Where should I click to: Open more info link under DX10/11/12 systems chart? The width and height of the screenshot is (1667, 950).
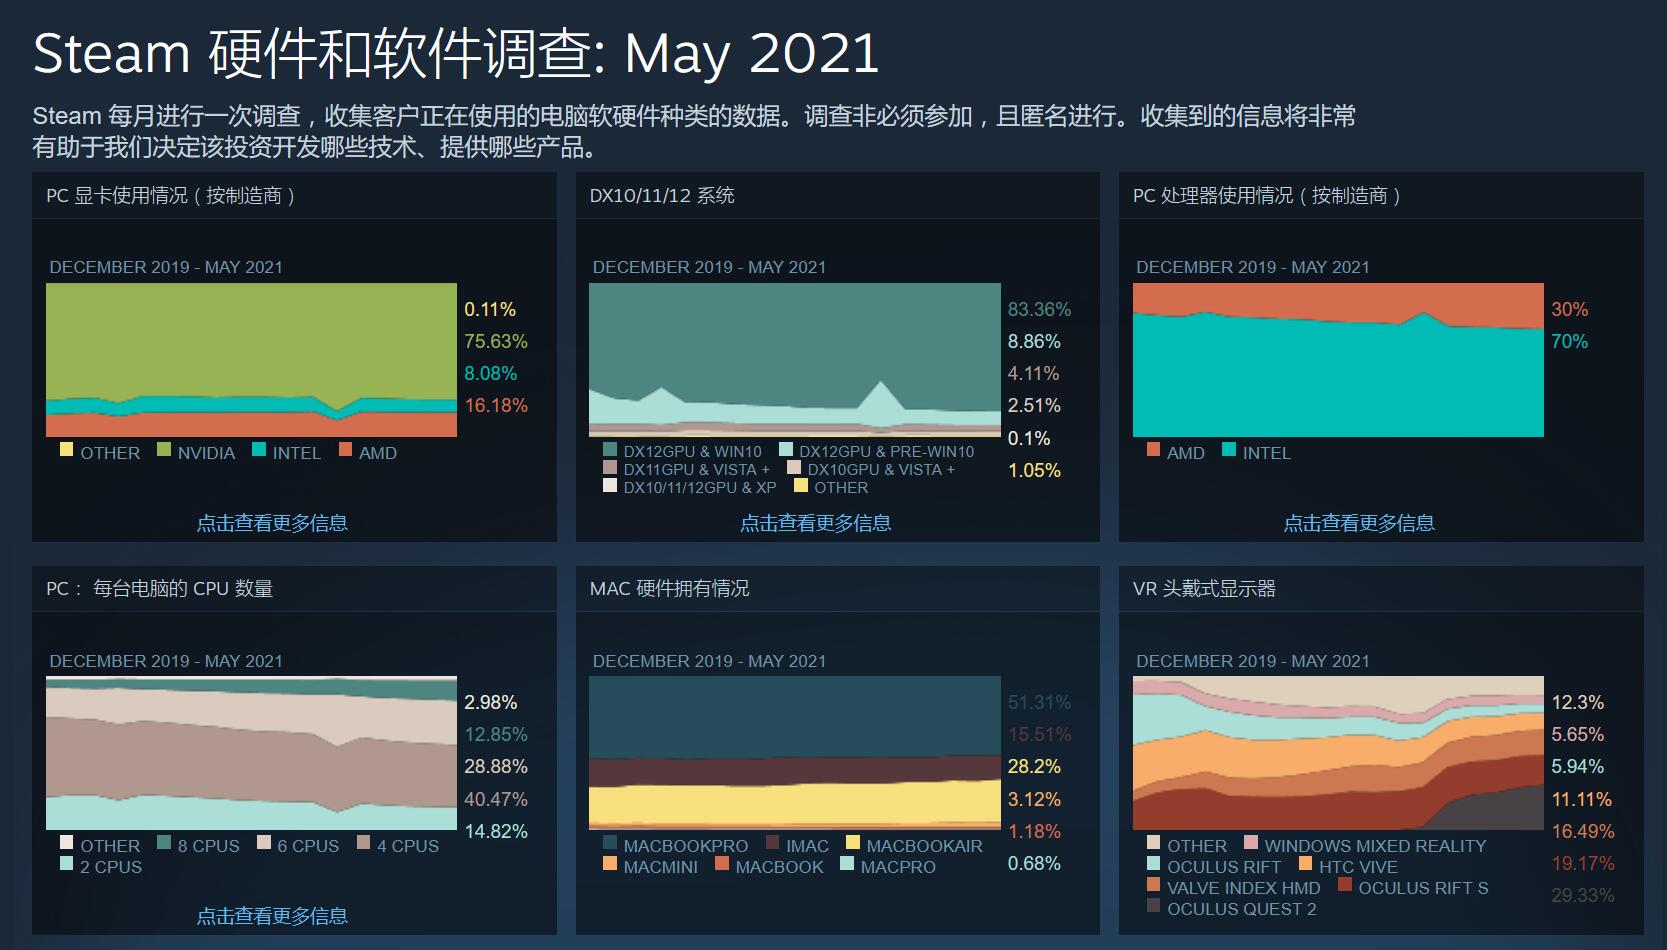point(815,523)
